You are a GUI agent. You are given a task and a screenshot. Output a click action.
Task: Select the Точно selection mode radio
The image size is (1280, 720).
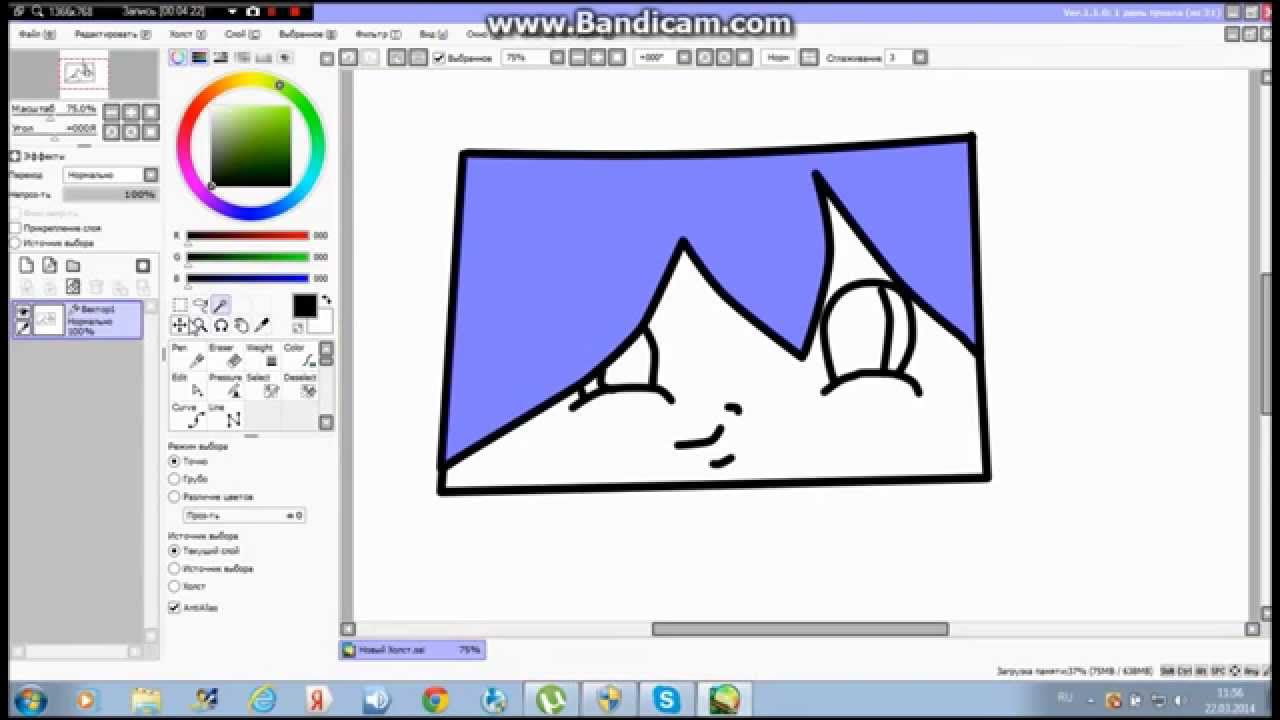[x=174, y=461]
